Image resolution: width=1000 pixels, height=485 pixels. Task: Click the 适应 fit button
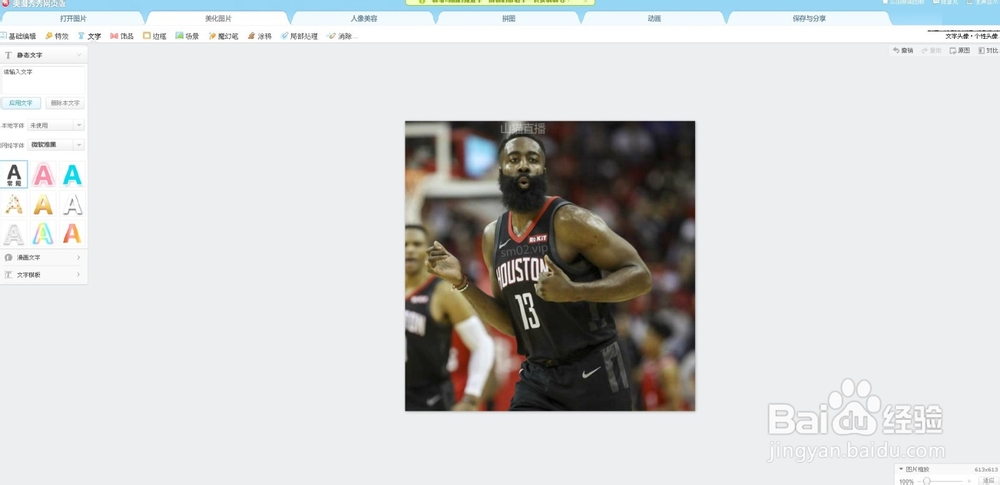[x=989, y=481]
